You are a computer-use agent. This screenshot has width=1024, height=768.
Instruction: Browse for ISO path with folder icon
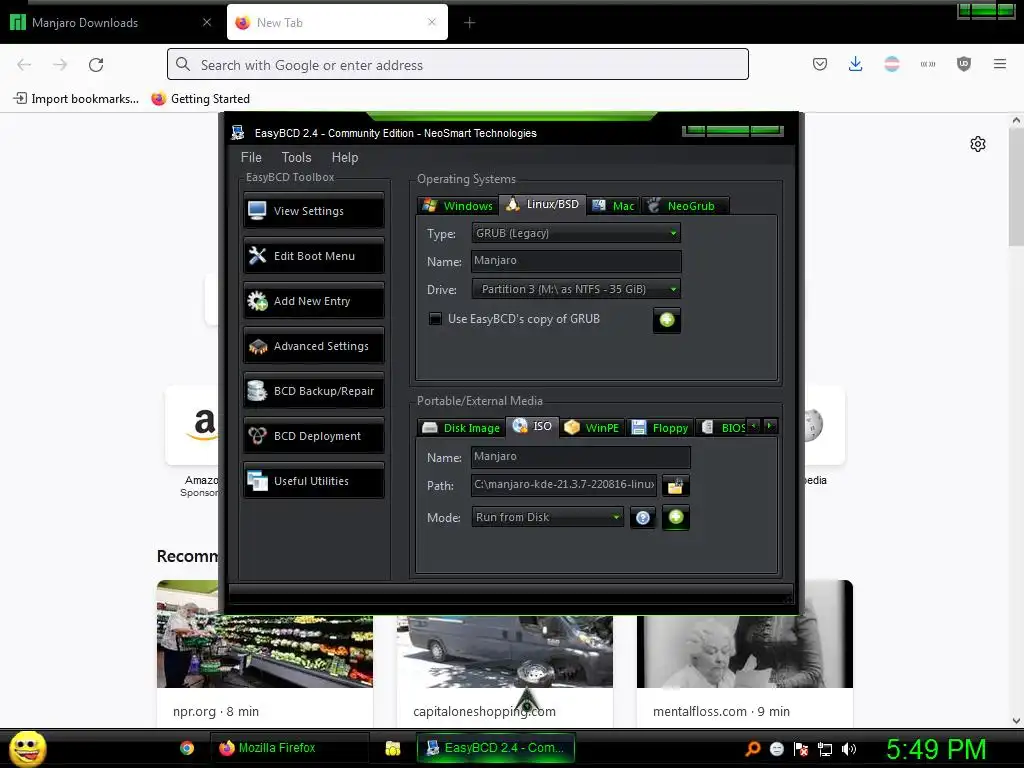click(675, 485)
